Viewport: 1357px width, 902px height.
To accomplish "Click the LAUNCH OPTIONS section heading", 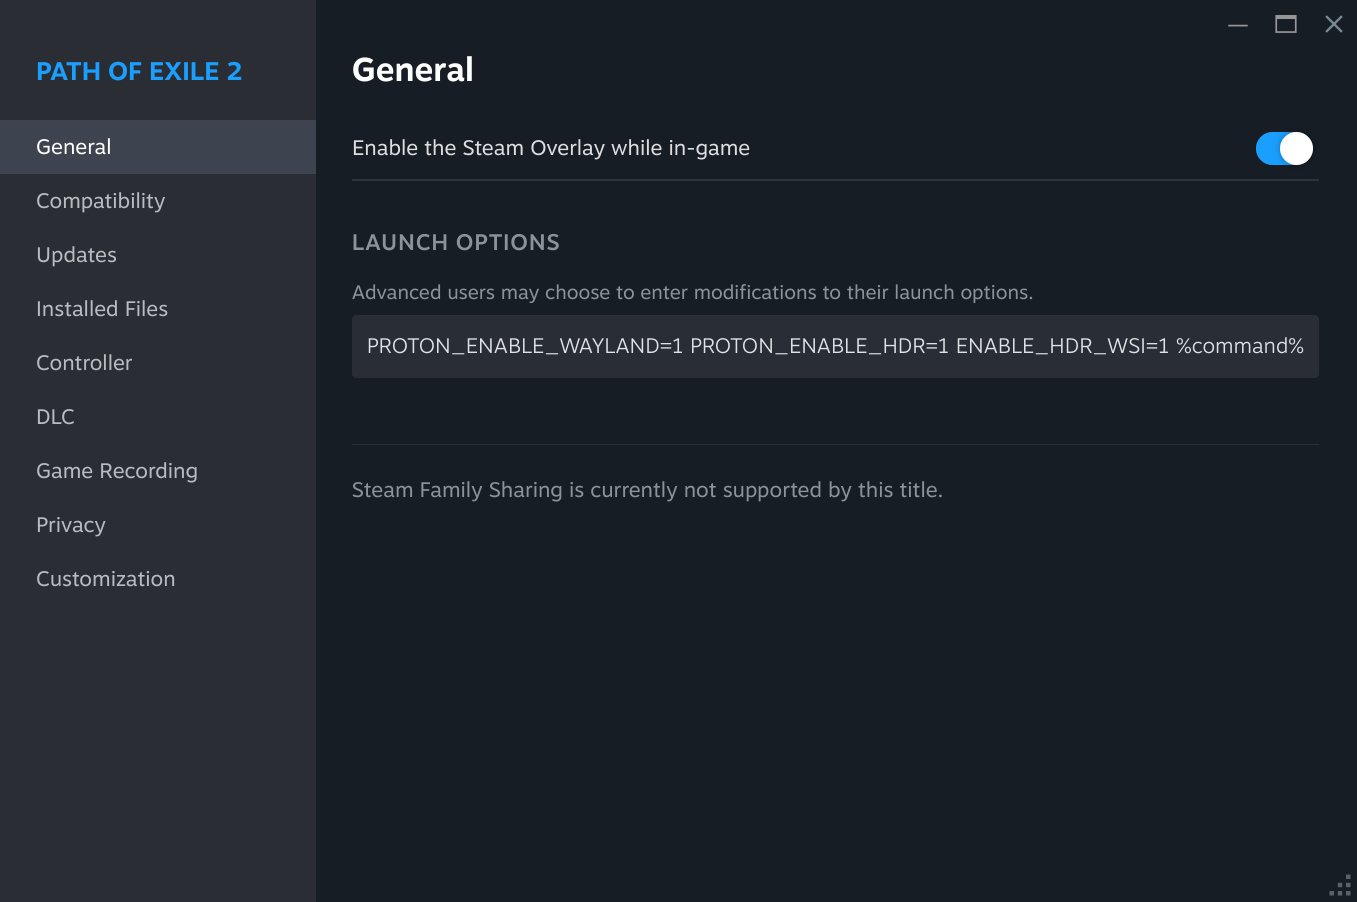I will [456, 242].
